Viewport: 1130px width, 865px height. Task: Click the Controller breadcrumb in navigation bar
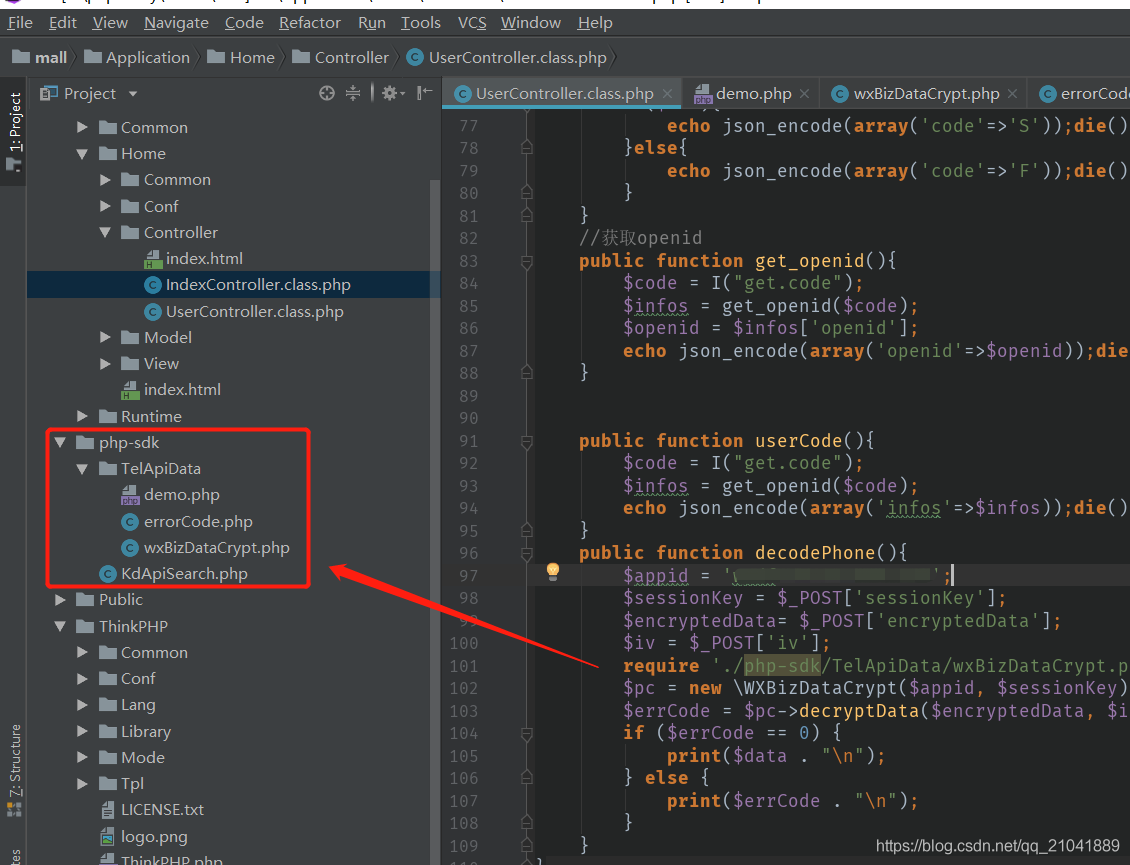click(x=341, y=57)
